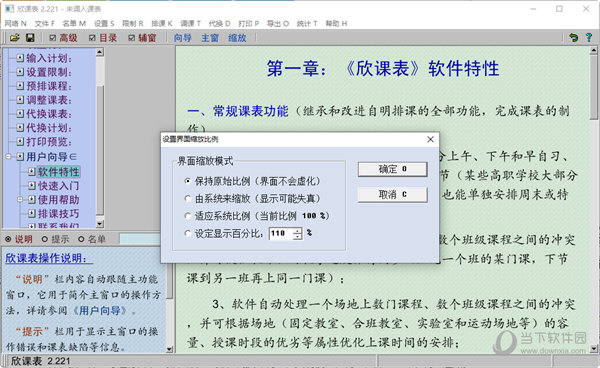Open the 《用户向导》 link
The width and height of the screenshot is (600, 368).
101,310
